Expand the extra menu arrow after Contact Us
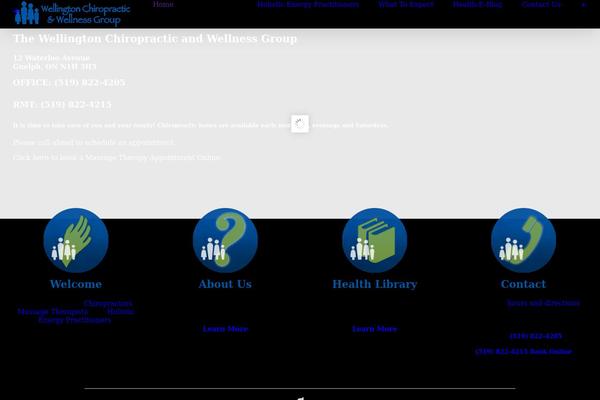Viewport: 600px width, 400px height. (584, 5)
